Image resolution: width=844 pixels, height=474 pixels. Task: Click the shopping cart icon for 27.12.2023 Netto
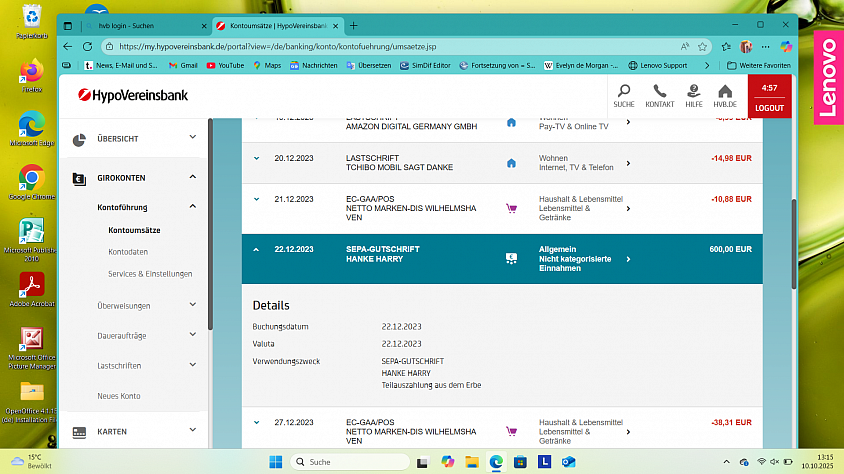pos(511,431)
